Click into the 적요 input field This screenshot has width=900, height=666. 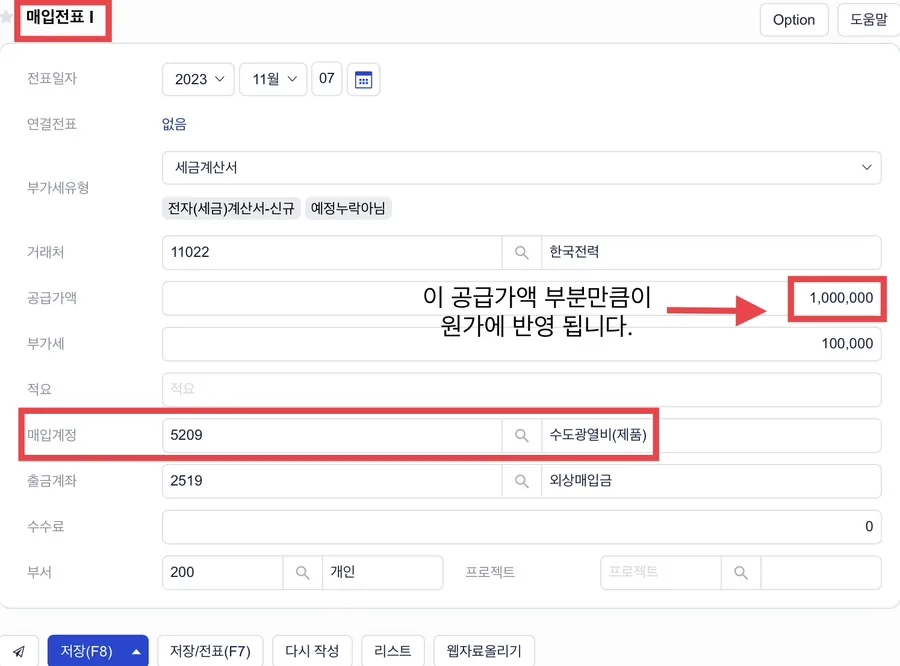[x=521, y=390]
